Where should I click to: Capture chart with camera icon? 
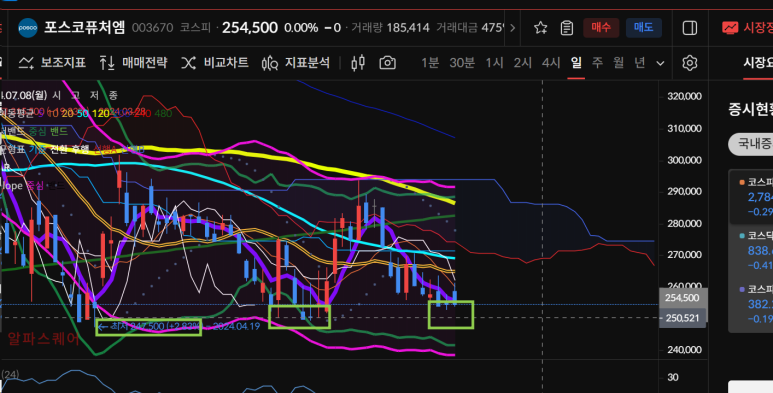pos(387,63)
